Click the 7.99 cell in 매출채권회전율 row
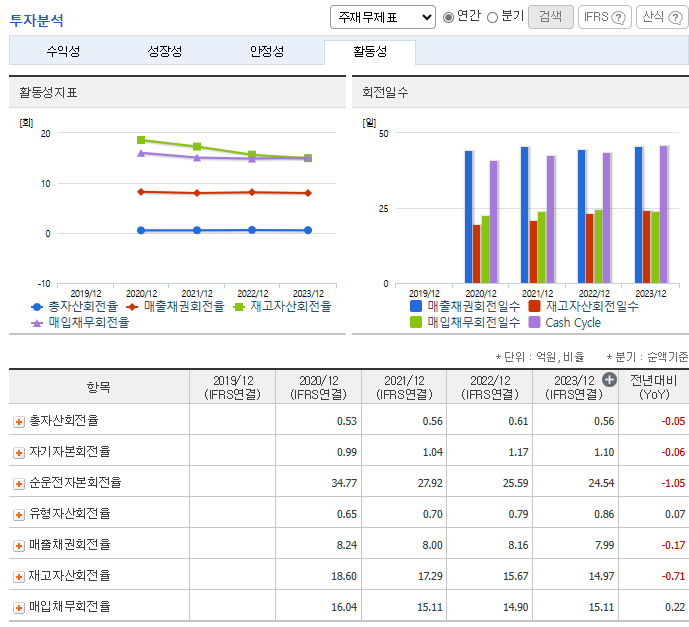 (x=604, y=545)
